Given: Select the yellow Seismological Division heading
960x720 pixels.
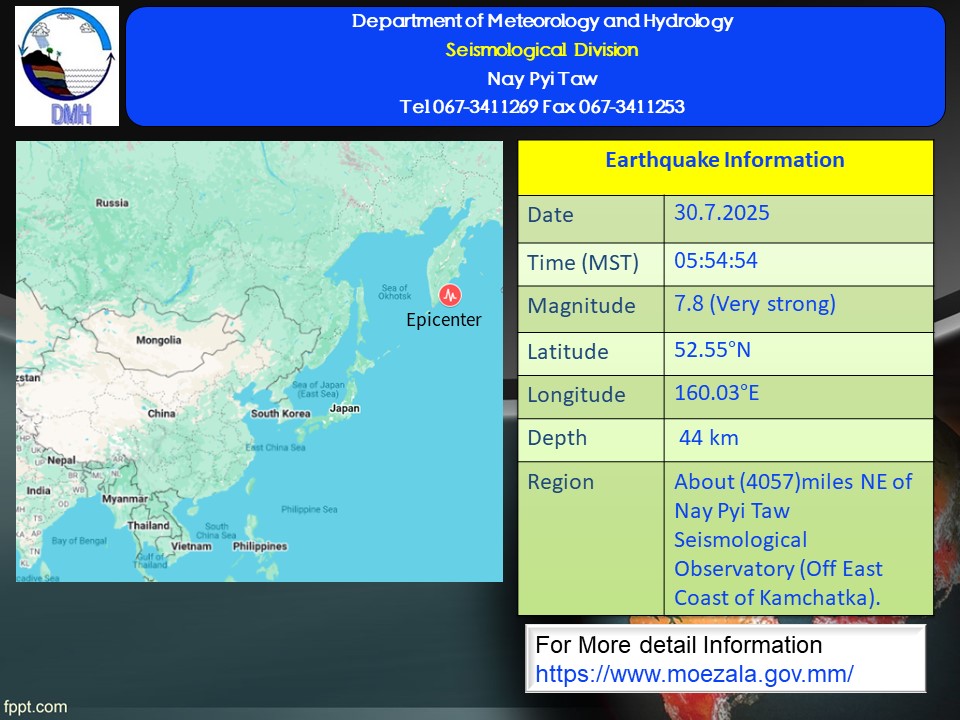Looking at the screenshot, I should [x=542, y=50].
